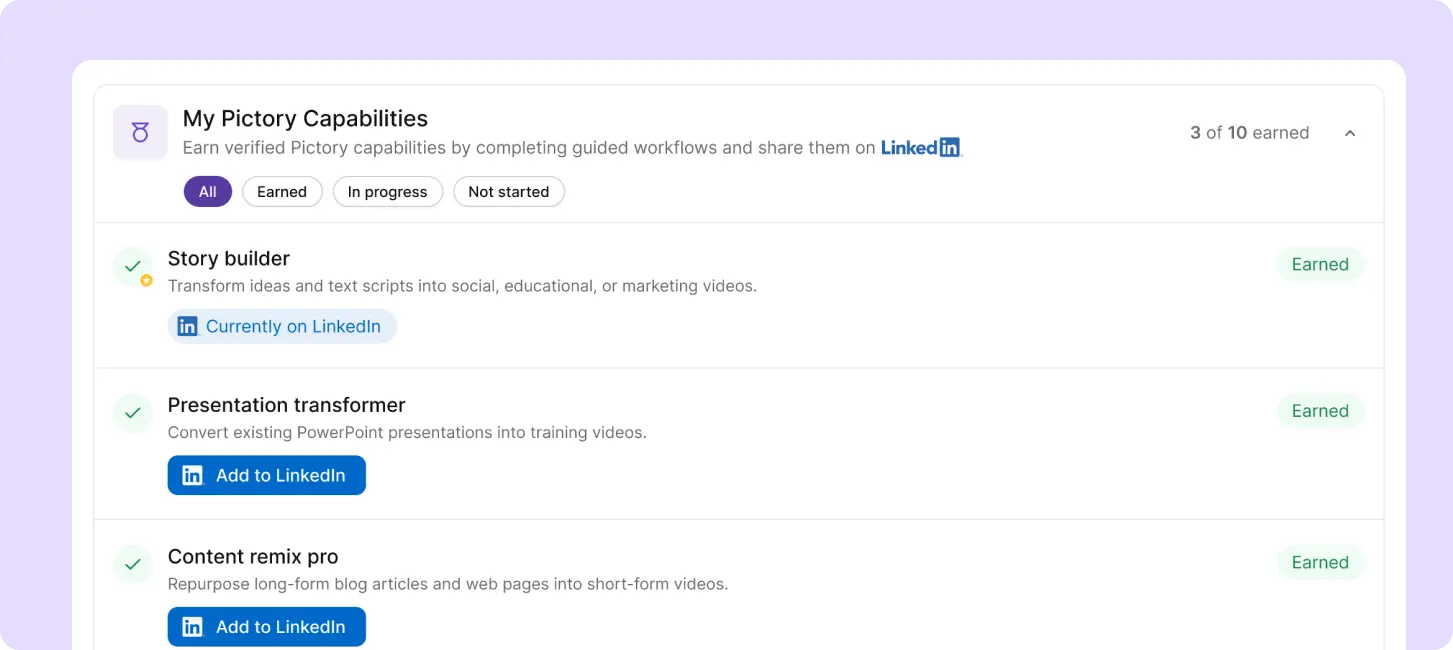Click the LinkedIn logo in the subtitle
This screenshot has width=1453, height=650.
921,147
